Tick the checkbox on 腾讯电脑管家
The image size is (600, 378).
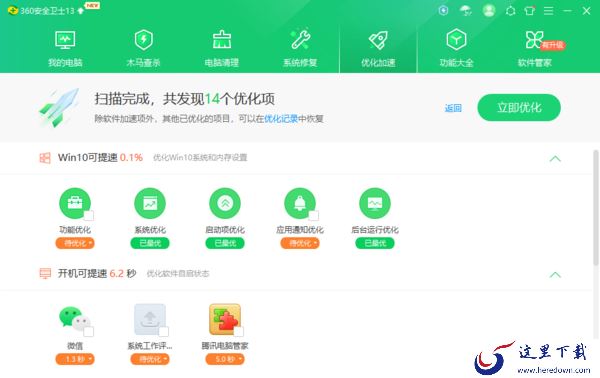coord(239,331)
